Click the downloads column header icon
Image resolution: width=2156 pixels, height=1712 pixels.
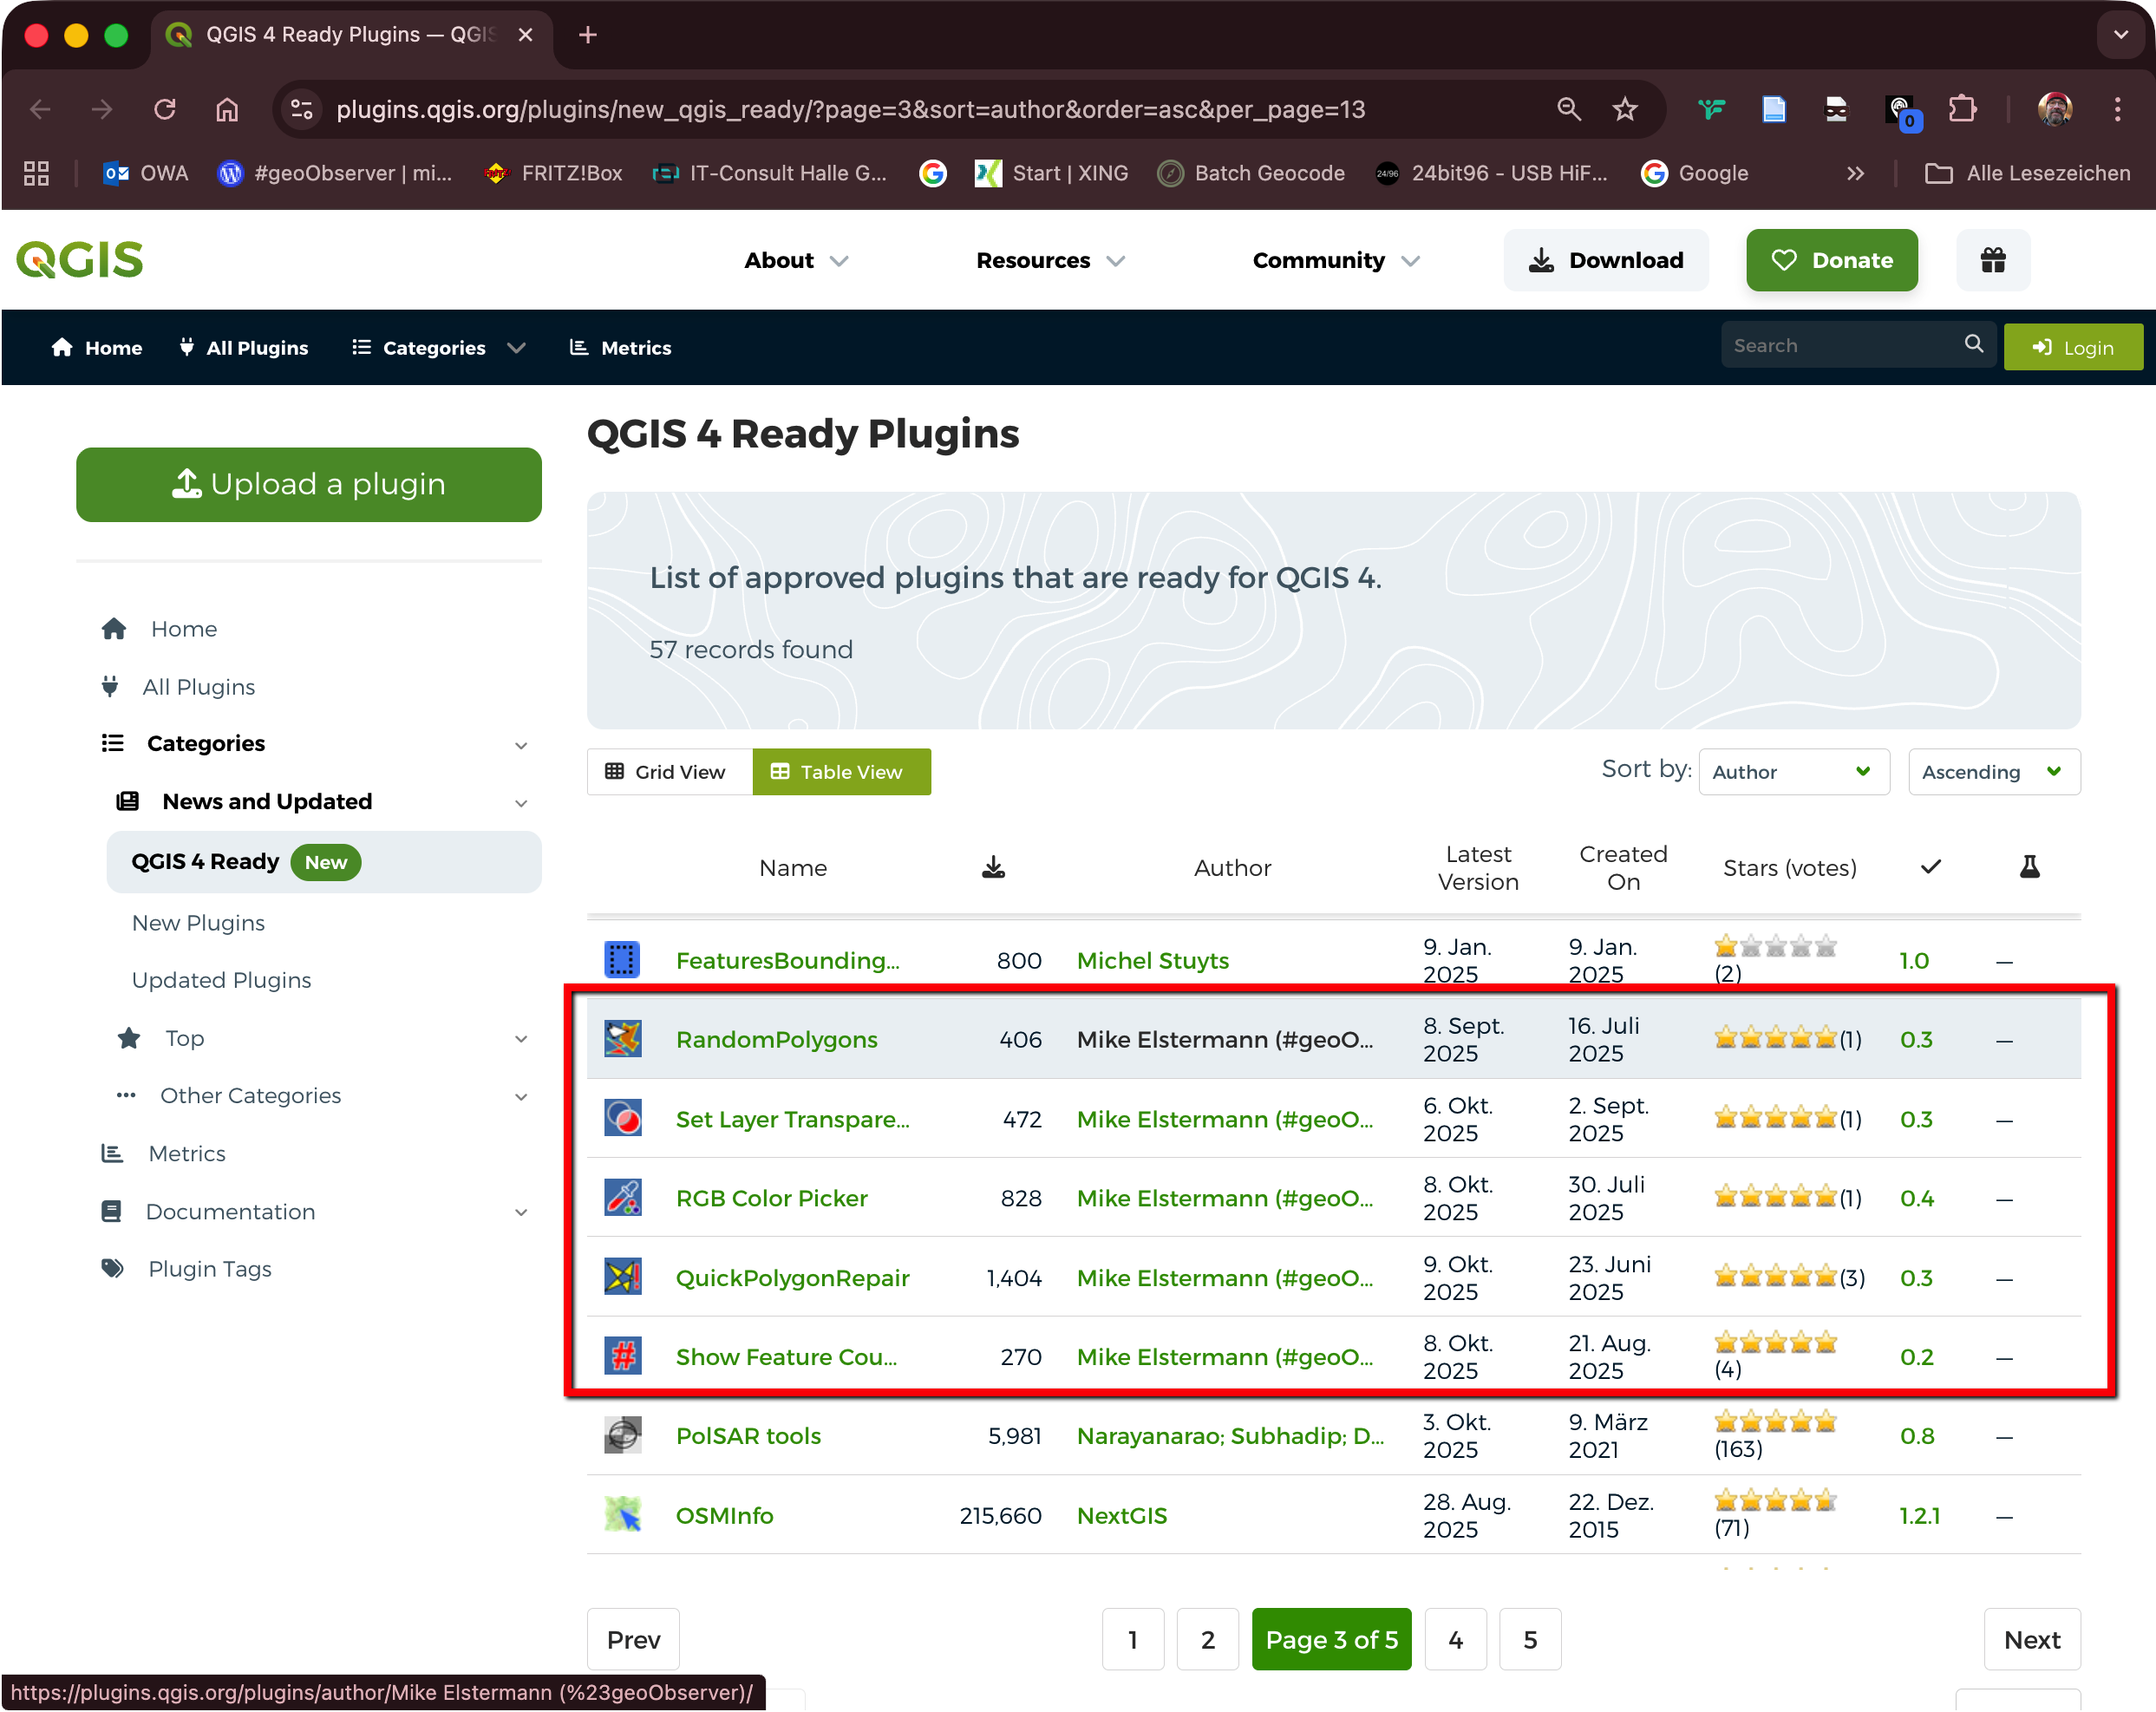993,867
